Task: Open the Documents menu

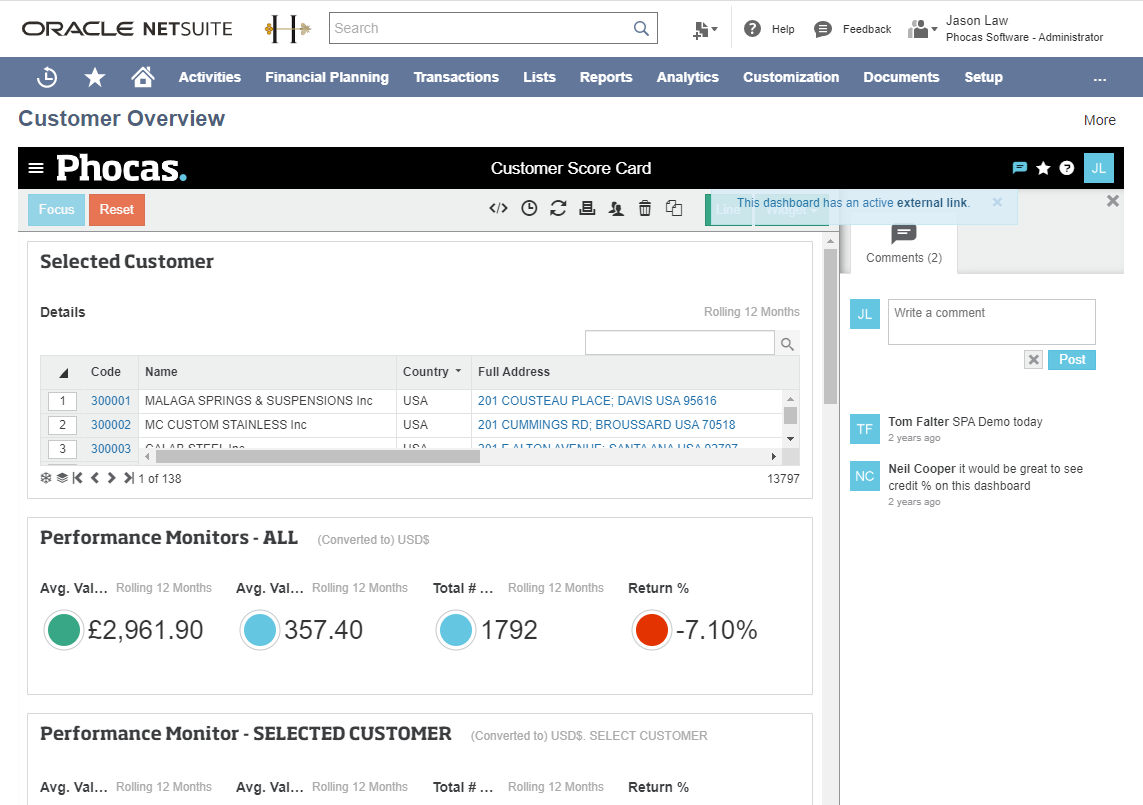Action: 901,77
